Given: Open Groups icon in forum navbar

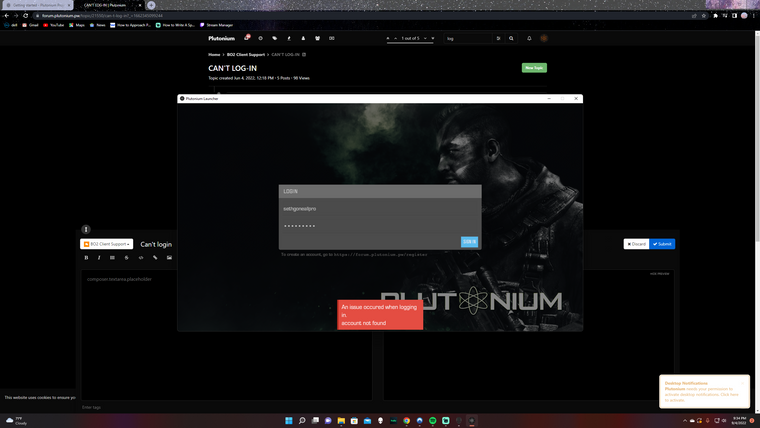Looking at the screenshot, I should 317,38.
